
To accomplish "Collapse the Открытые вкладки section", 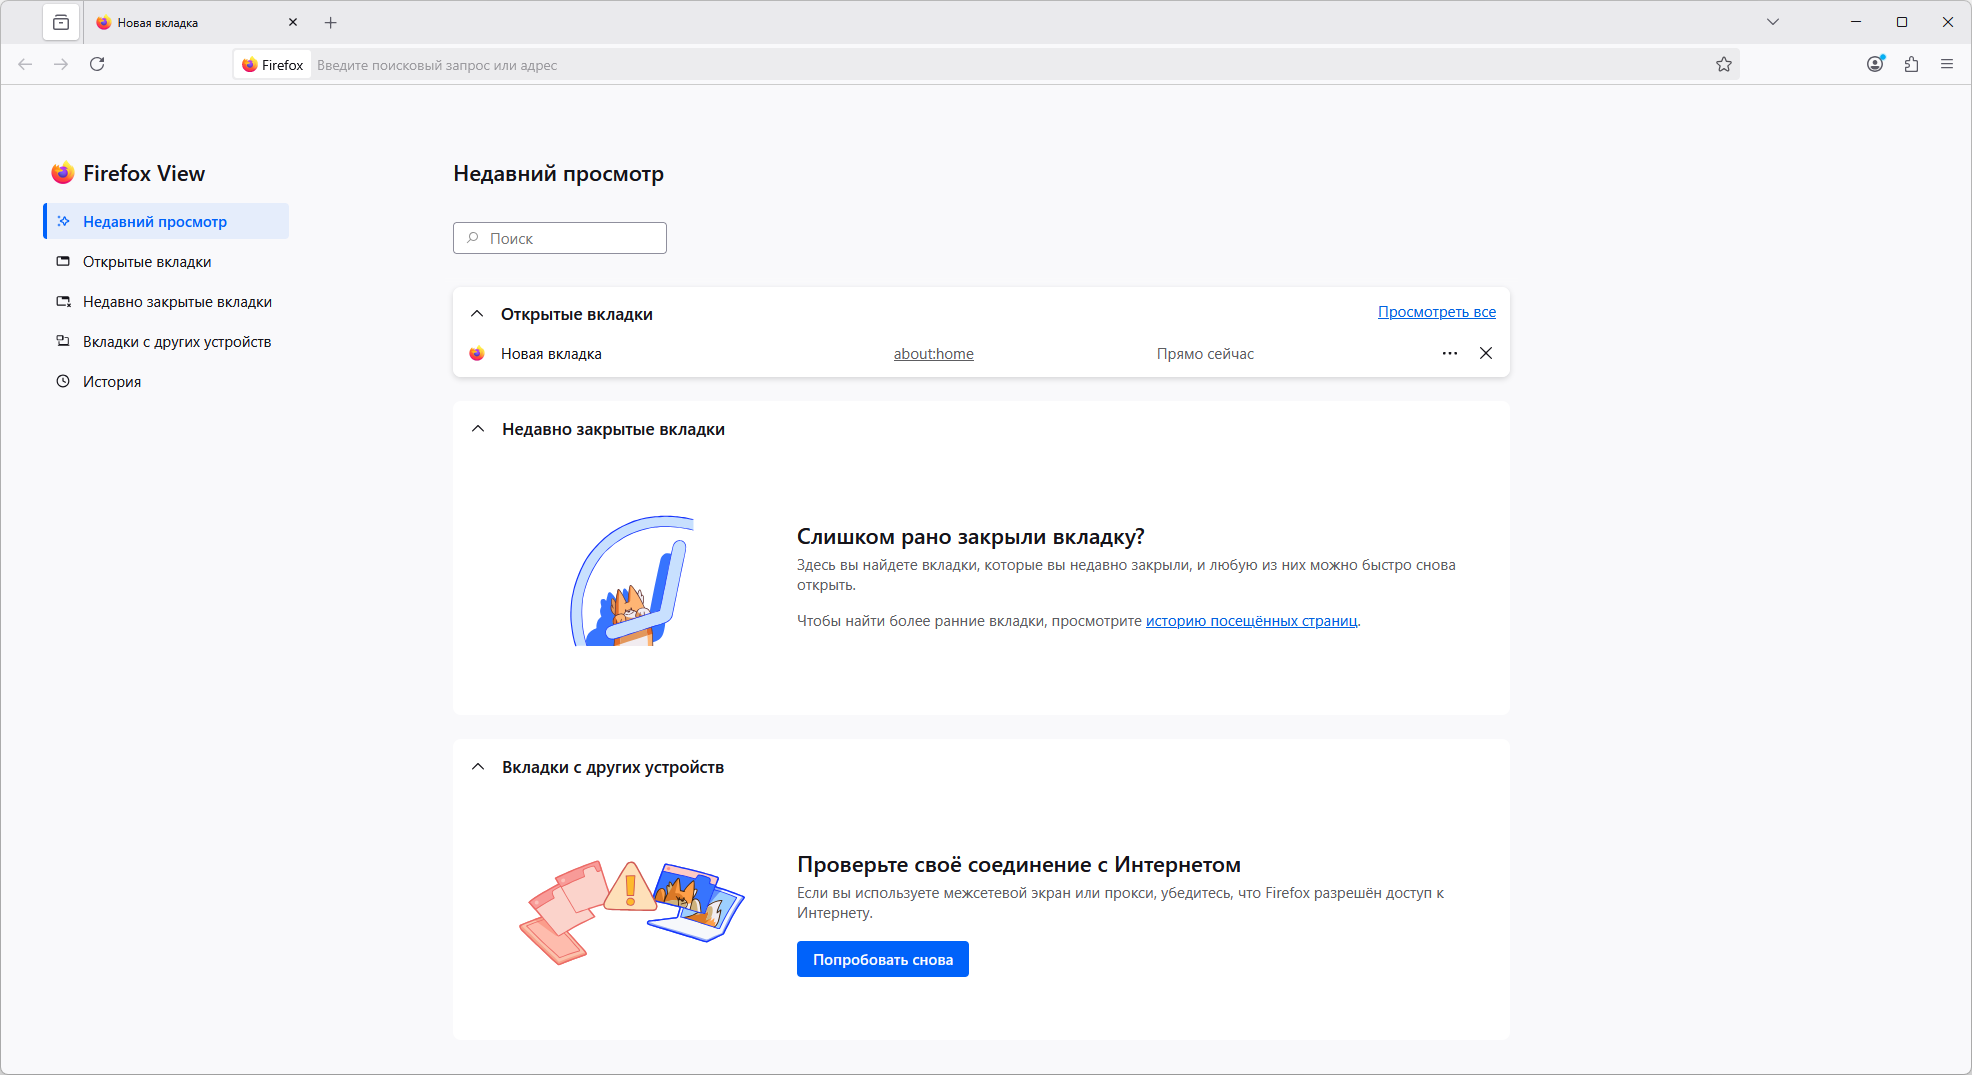I will coord(477,314).
